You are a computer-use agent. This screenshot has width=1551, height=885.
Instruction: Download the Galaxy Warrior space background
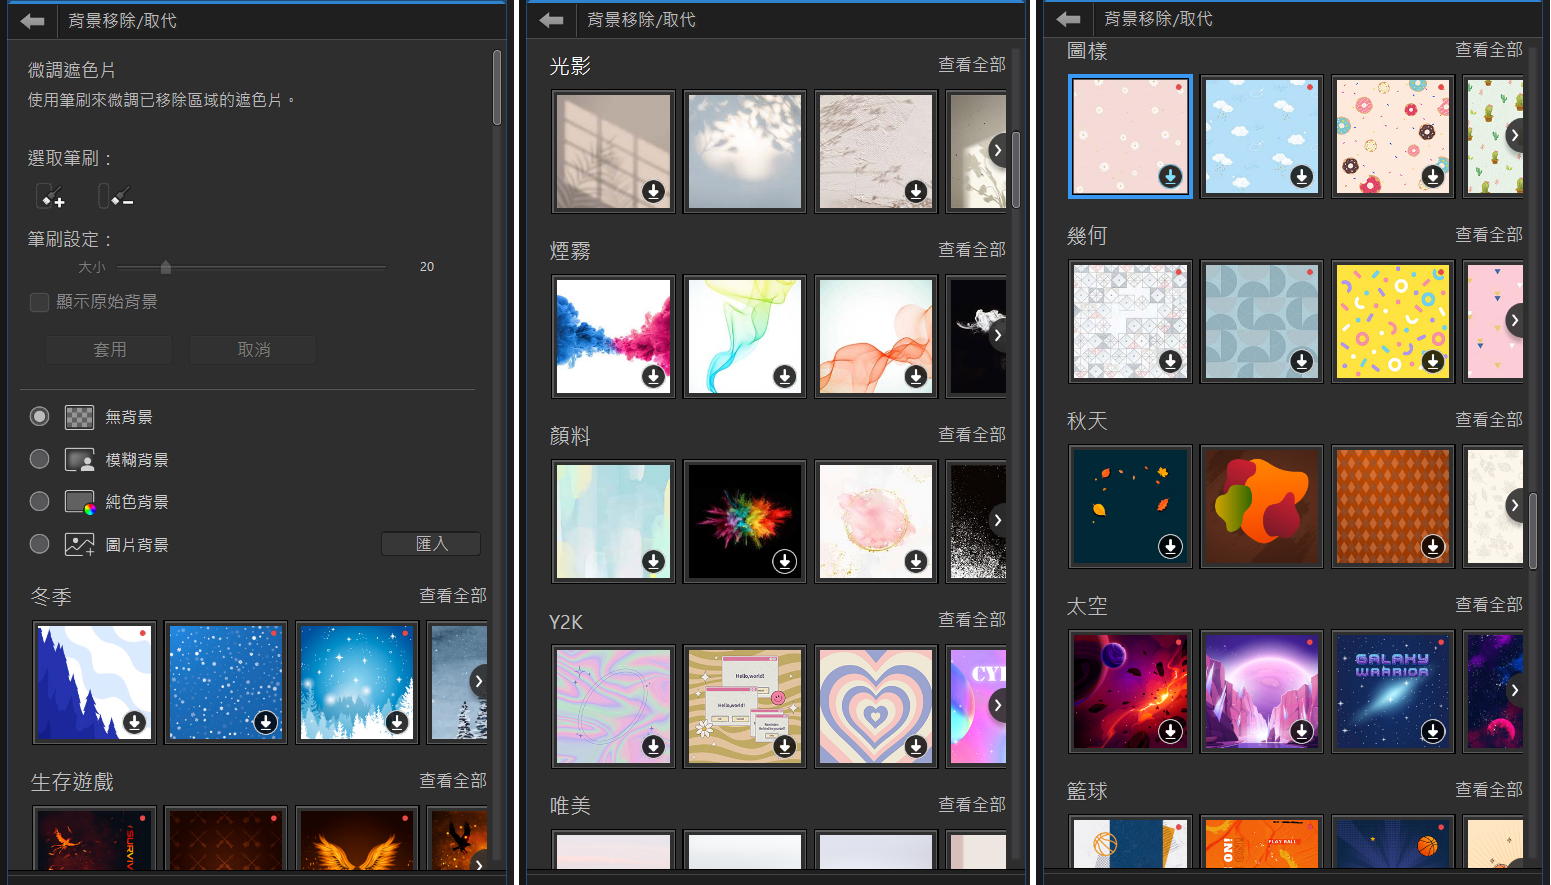click(x=1433, y=731)
